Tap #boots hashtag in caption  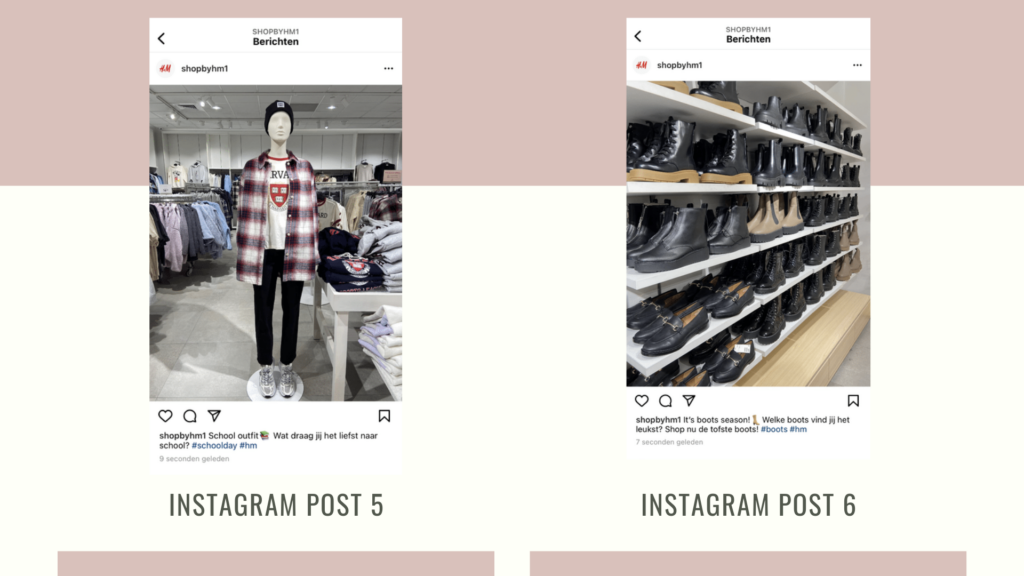tap(774, 429)
